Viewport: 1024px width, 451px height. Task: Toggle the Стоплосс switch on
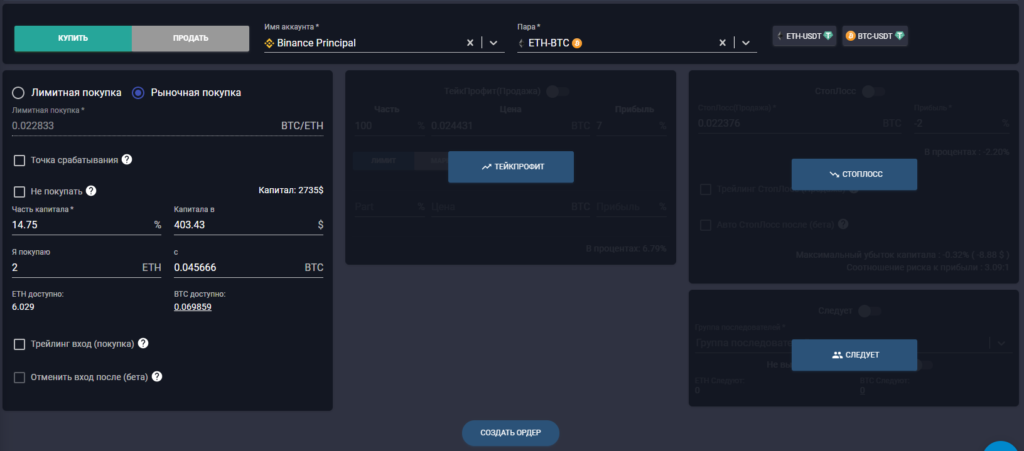tap(874, 92)
